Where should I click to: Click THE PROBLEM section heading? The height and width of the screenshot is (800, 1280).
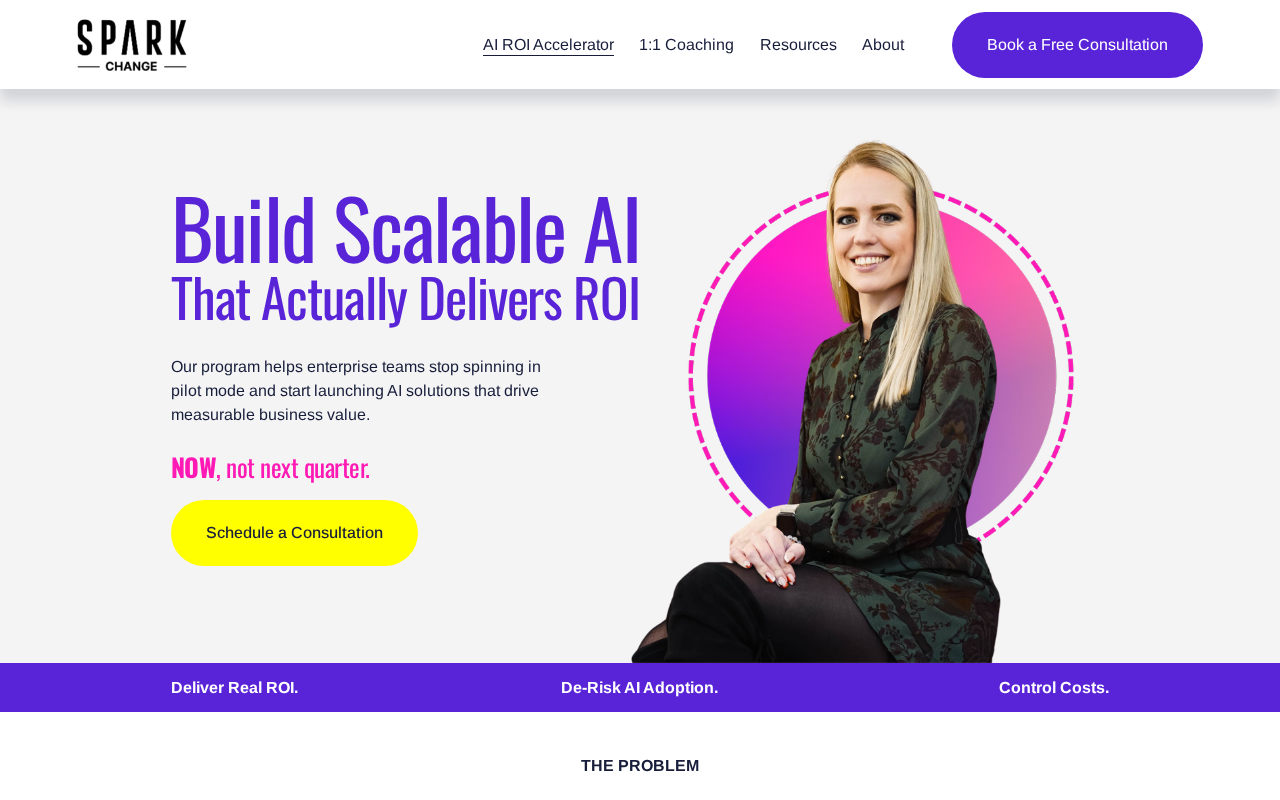coord(640,766)
